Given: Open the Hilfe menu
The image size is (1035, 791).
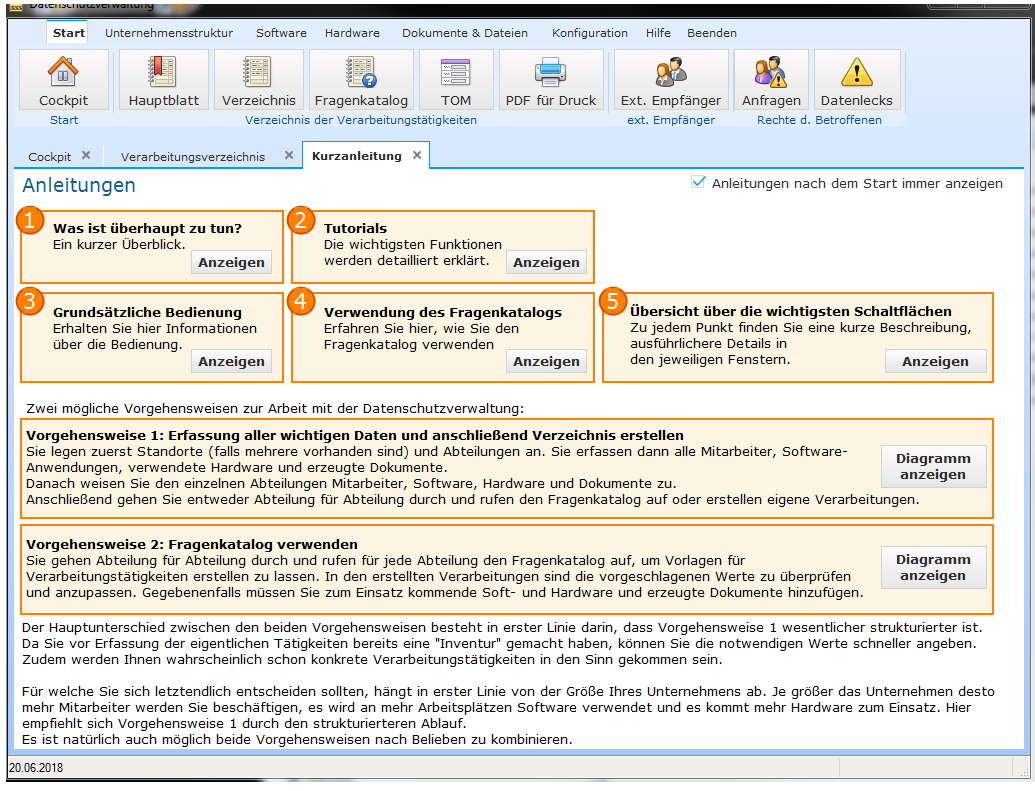Looking at the screenshot, I should pos(658,33).
